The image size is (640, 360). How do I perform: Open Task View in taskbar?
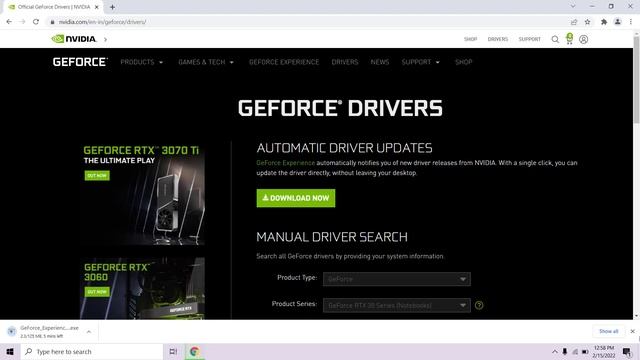pos(173,351)
